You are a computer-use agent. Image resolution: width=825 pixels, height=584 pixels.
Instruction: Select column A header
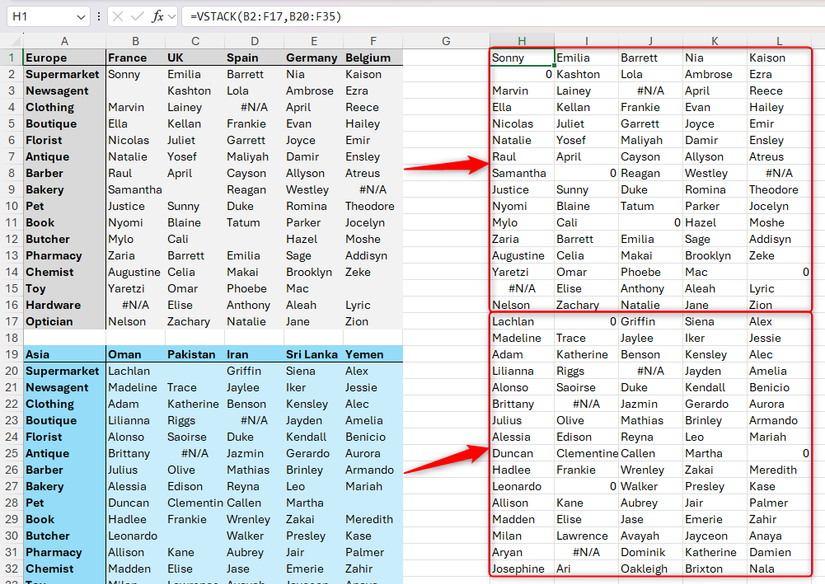pyautogui.click(x=64, y=42)
